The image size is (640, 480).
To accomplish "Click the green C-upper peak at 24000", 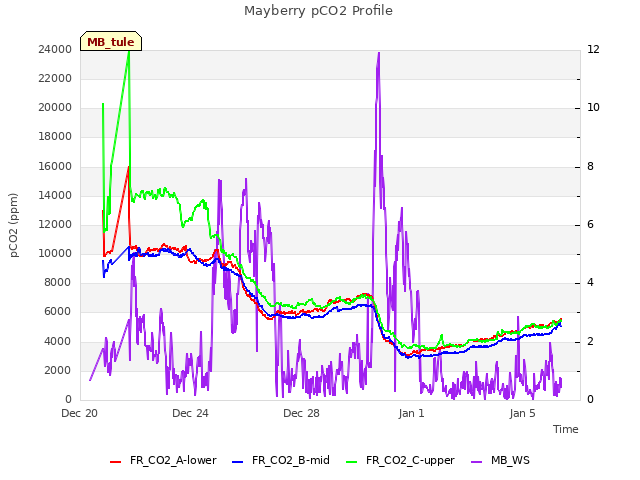I will click(129, 52).
